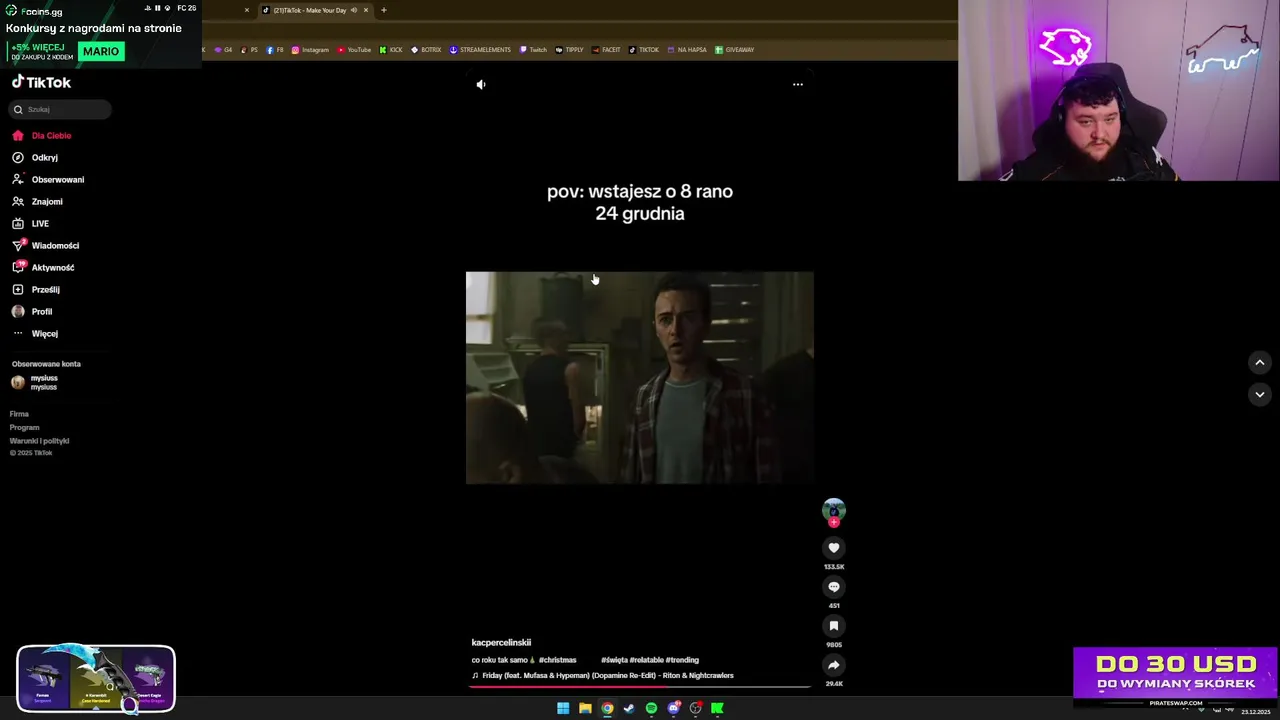The width and height of the screenshot is (1280, 720).
Task: Open the Instagram bookmark
Action: point(310,50)
